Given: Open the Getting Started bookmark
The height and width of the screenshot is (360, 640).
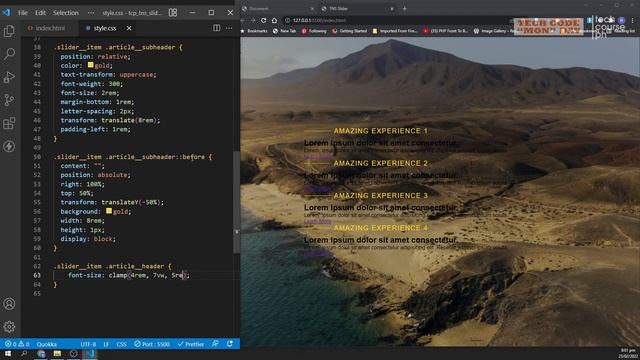Looking at the screenshot, I should (x=349, y=31).
